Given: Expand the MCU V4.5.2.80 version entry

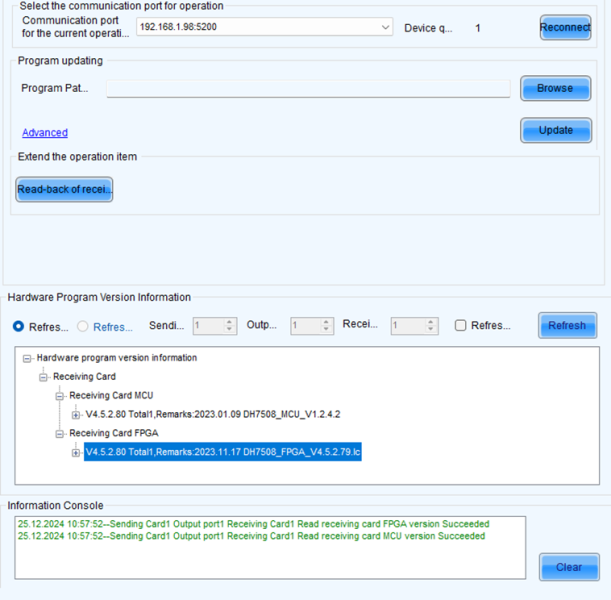Looking at the screenshot, I should pos(76,415).
